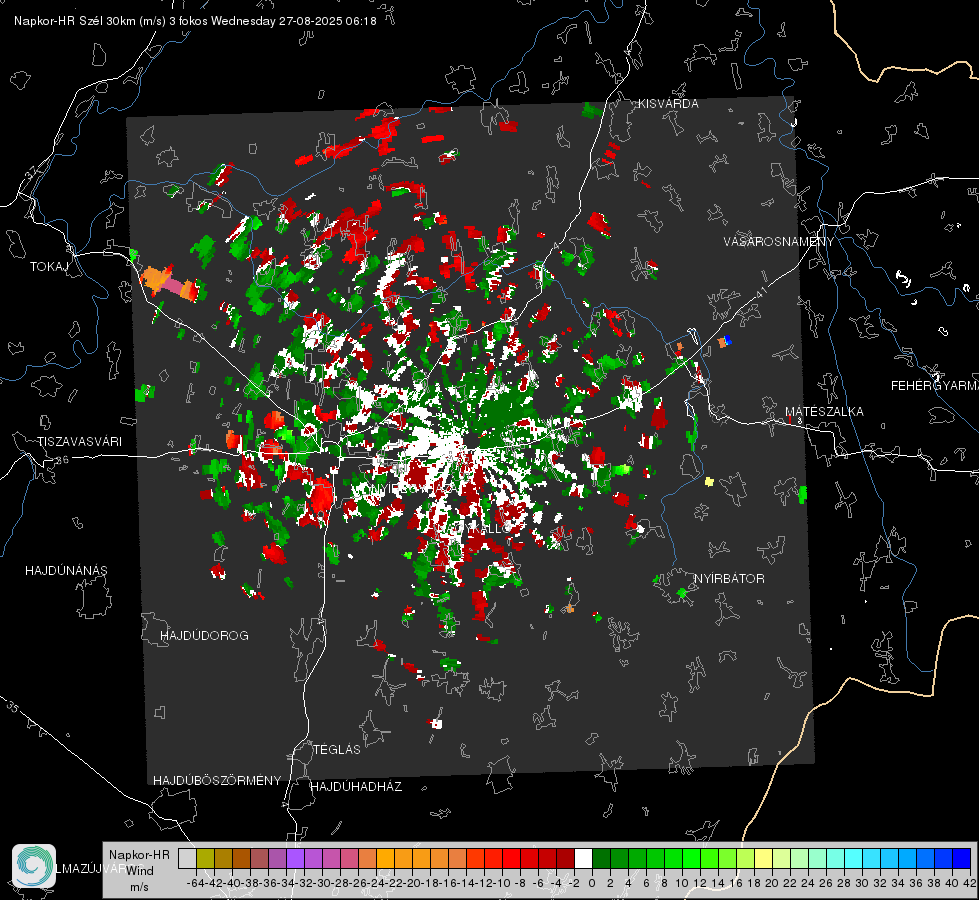Click the radar title and timestamp text
Screen dimensions: 979x900
pos(195,21)
